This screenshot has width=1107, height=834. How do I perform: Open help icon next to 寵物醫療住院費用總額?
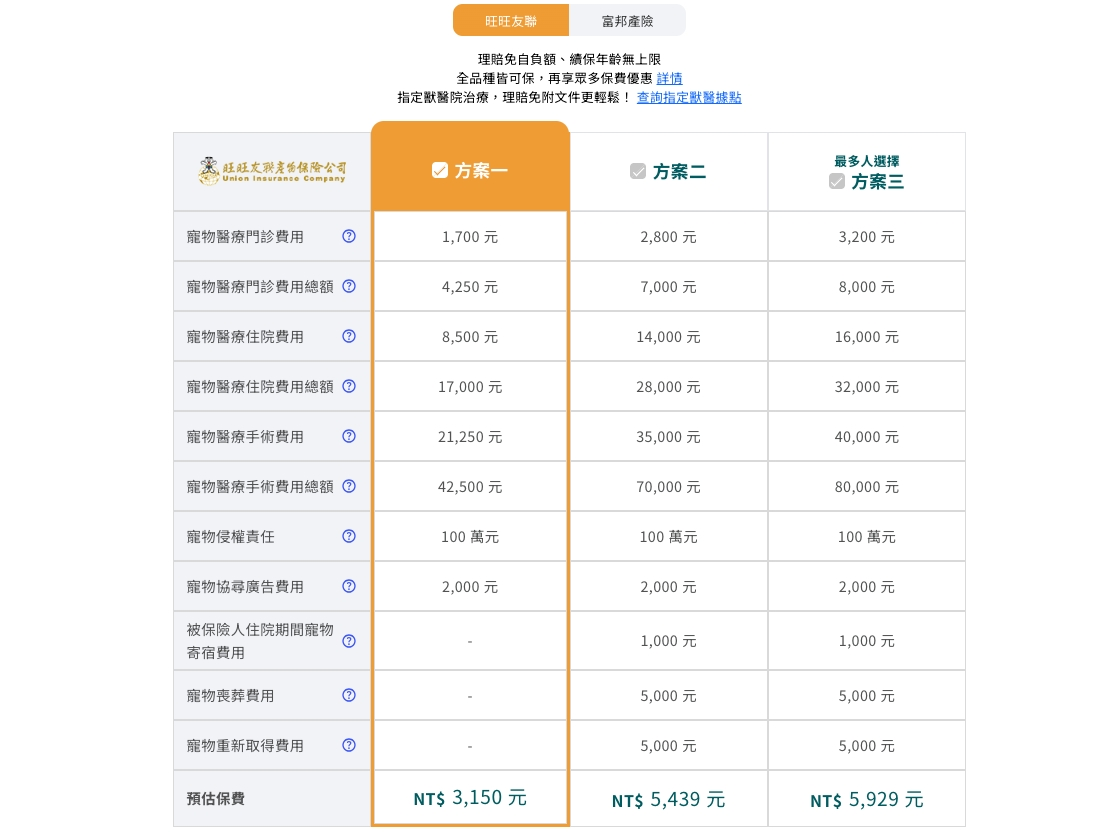tap(348, 386)
